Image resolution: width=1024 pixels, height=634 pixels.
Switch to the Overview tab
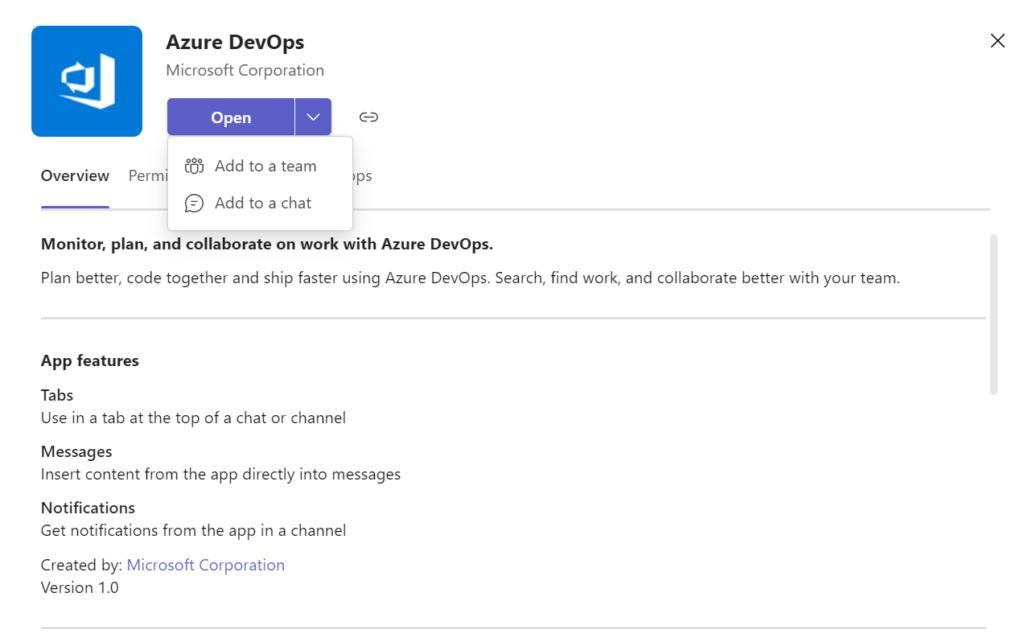pyautogui.click(x=75, y=176)
